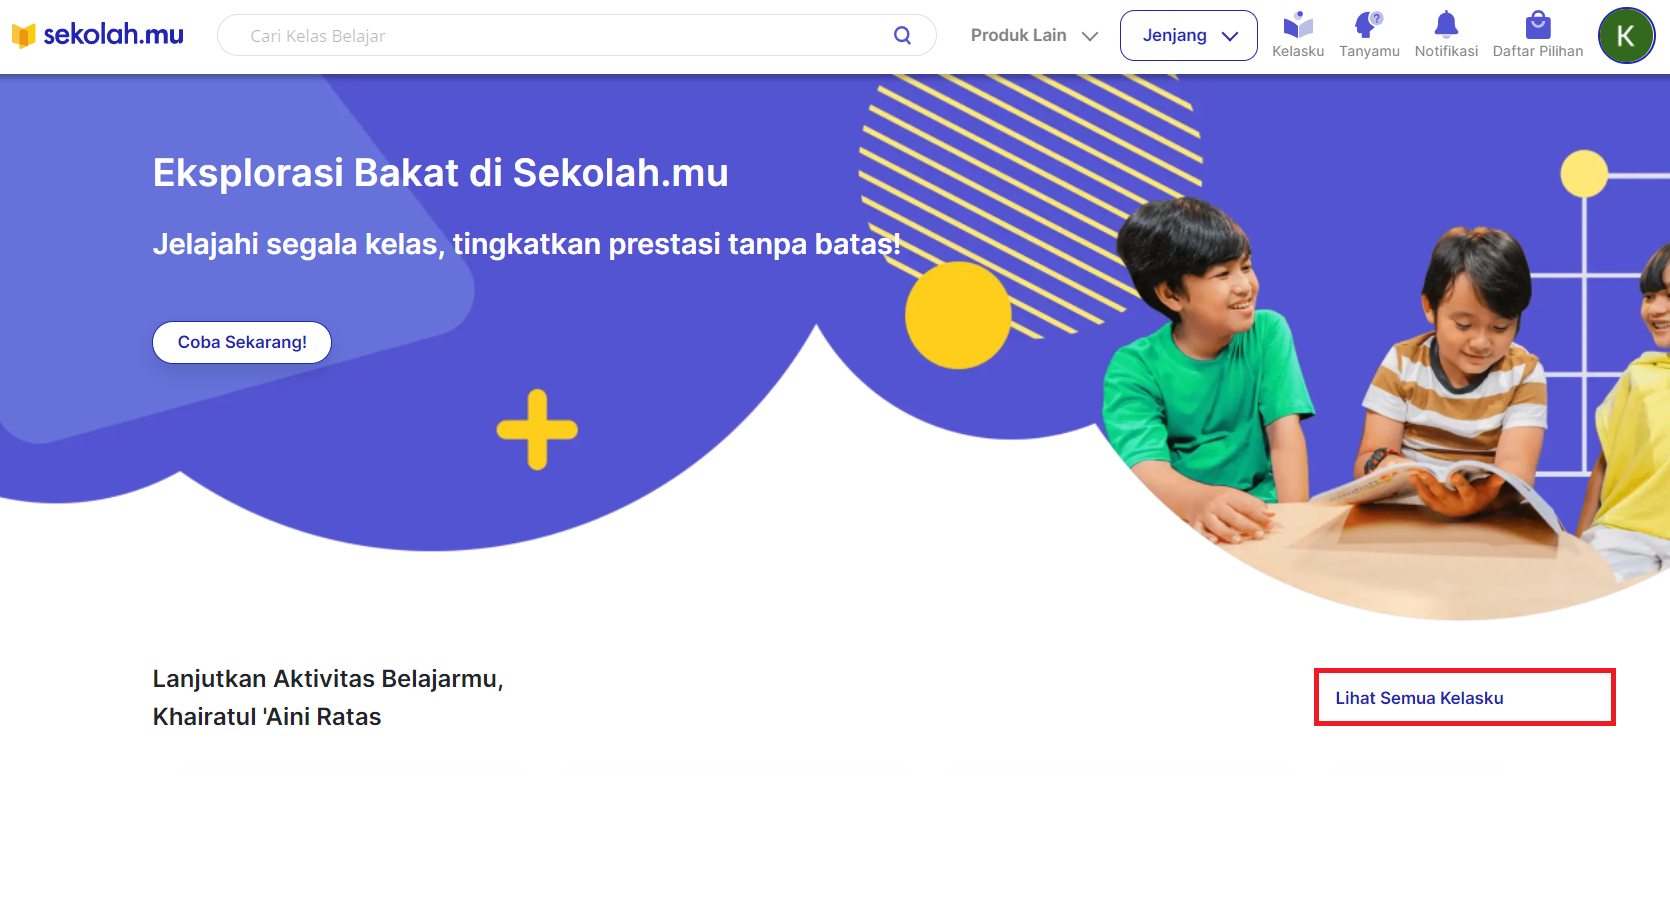Open the Jenjang dropdown
The height and width of the screenshot is (912, 1670).
point(1188,35)
